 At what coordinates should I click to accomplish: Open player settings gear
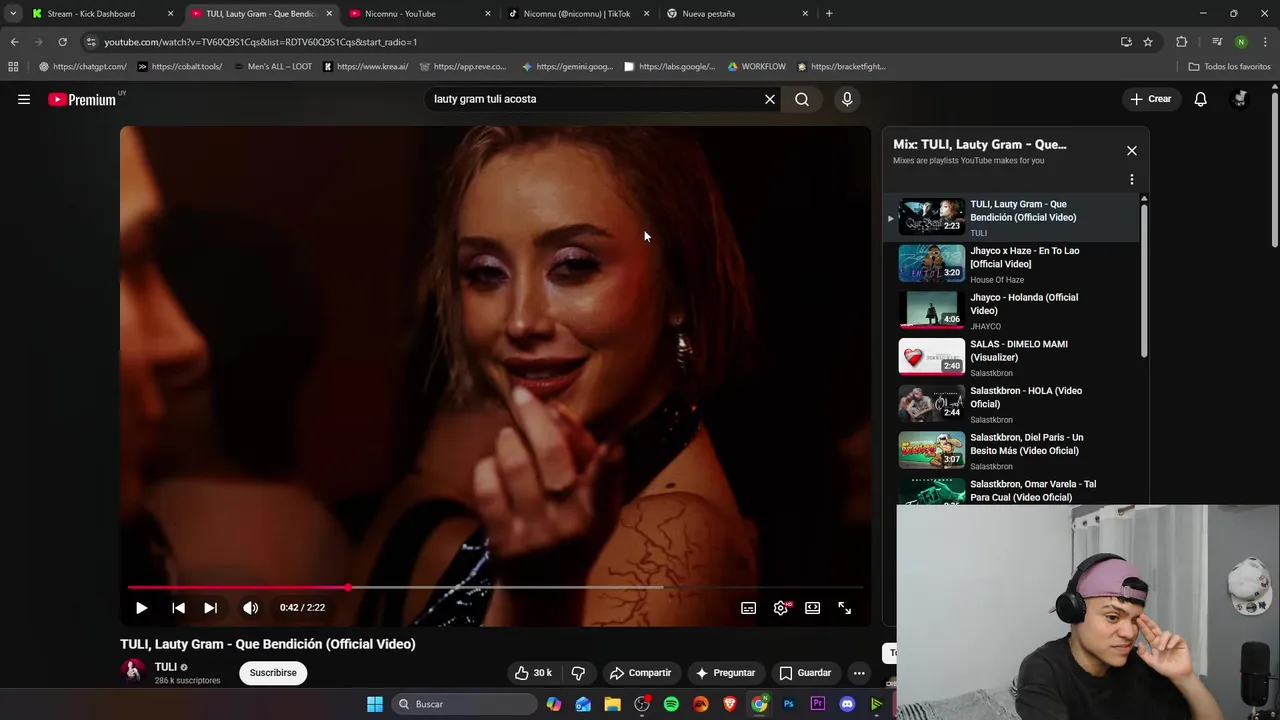click(781, 607)
